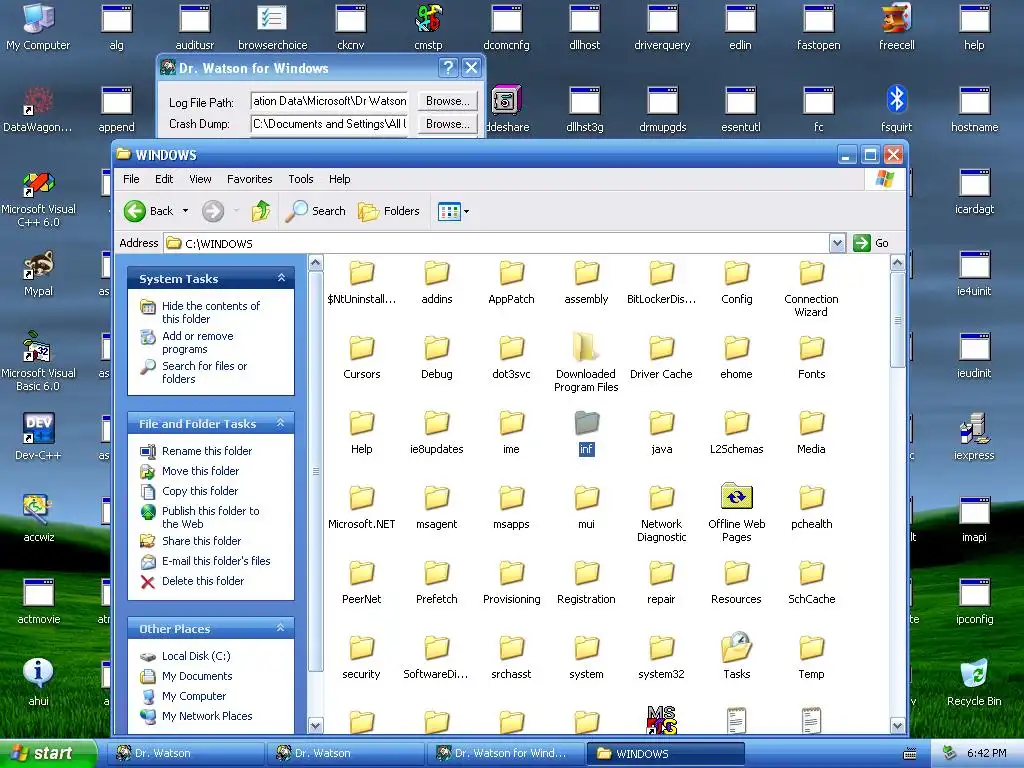Select the Downloaded Program Files folder
The width and height of the screenshot is (1024, 768).
click(586, 362)
